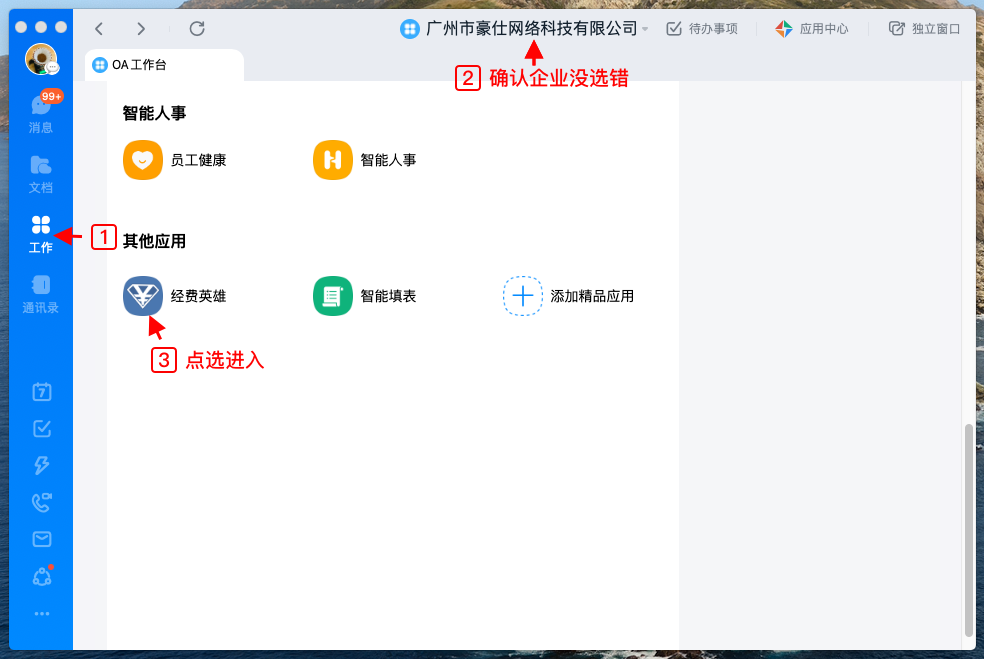
Task: Click the 经费英雄 app label
Action: pos(198,296)
